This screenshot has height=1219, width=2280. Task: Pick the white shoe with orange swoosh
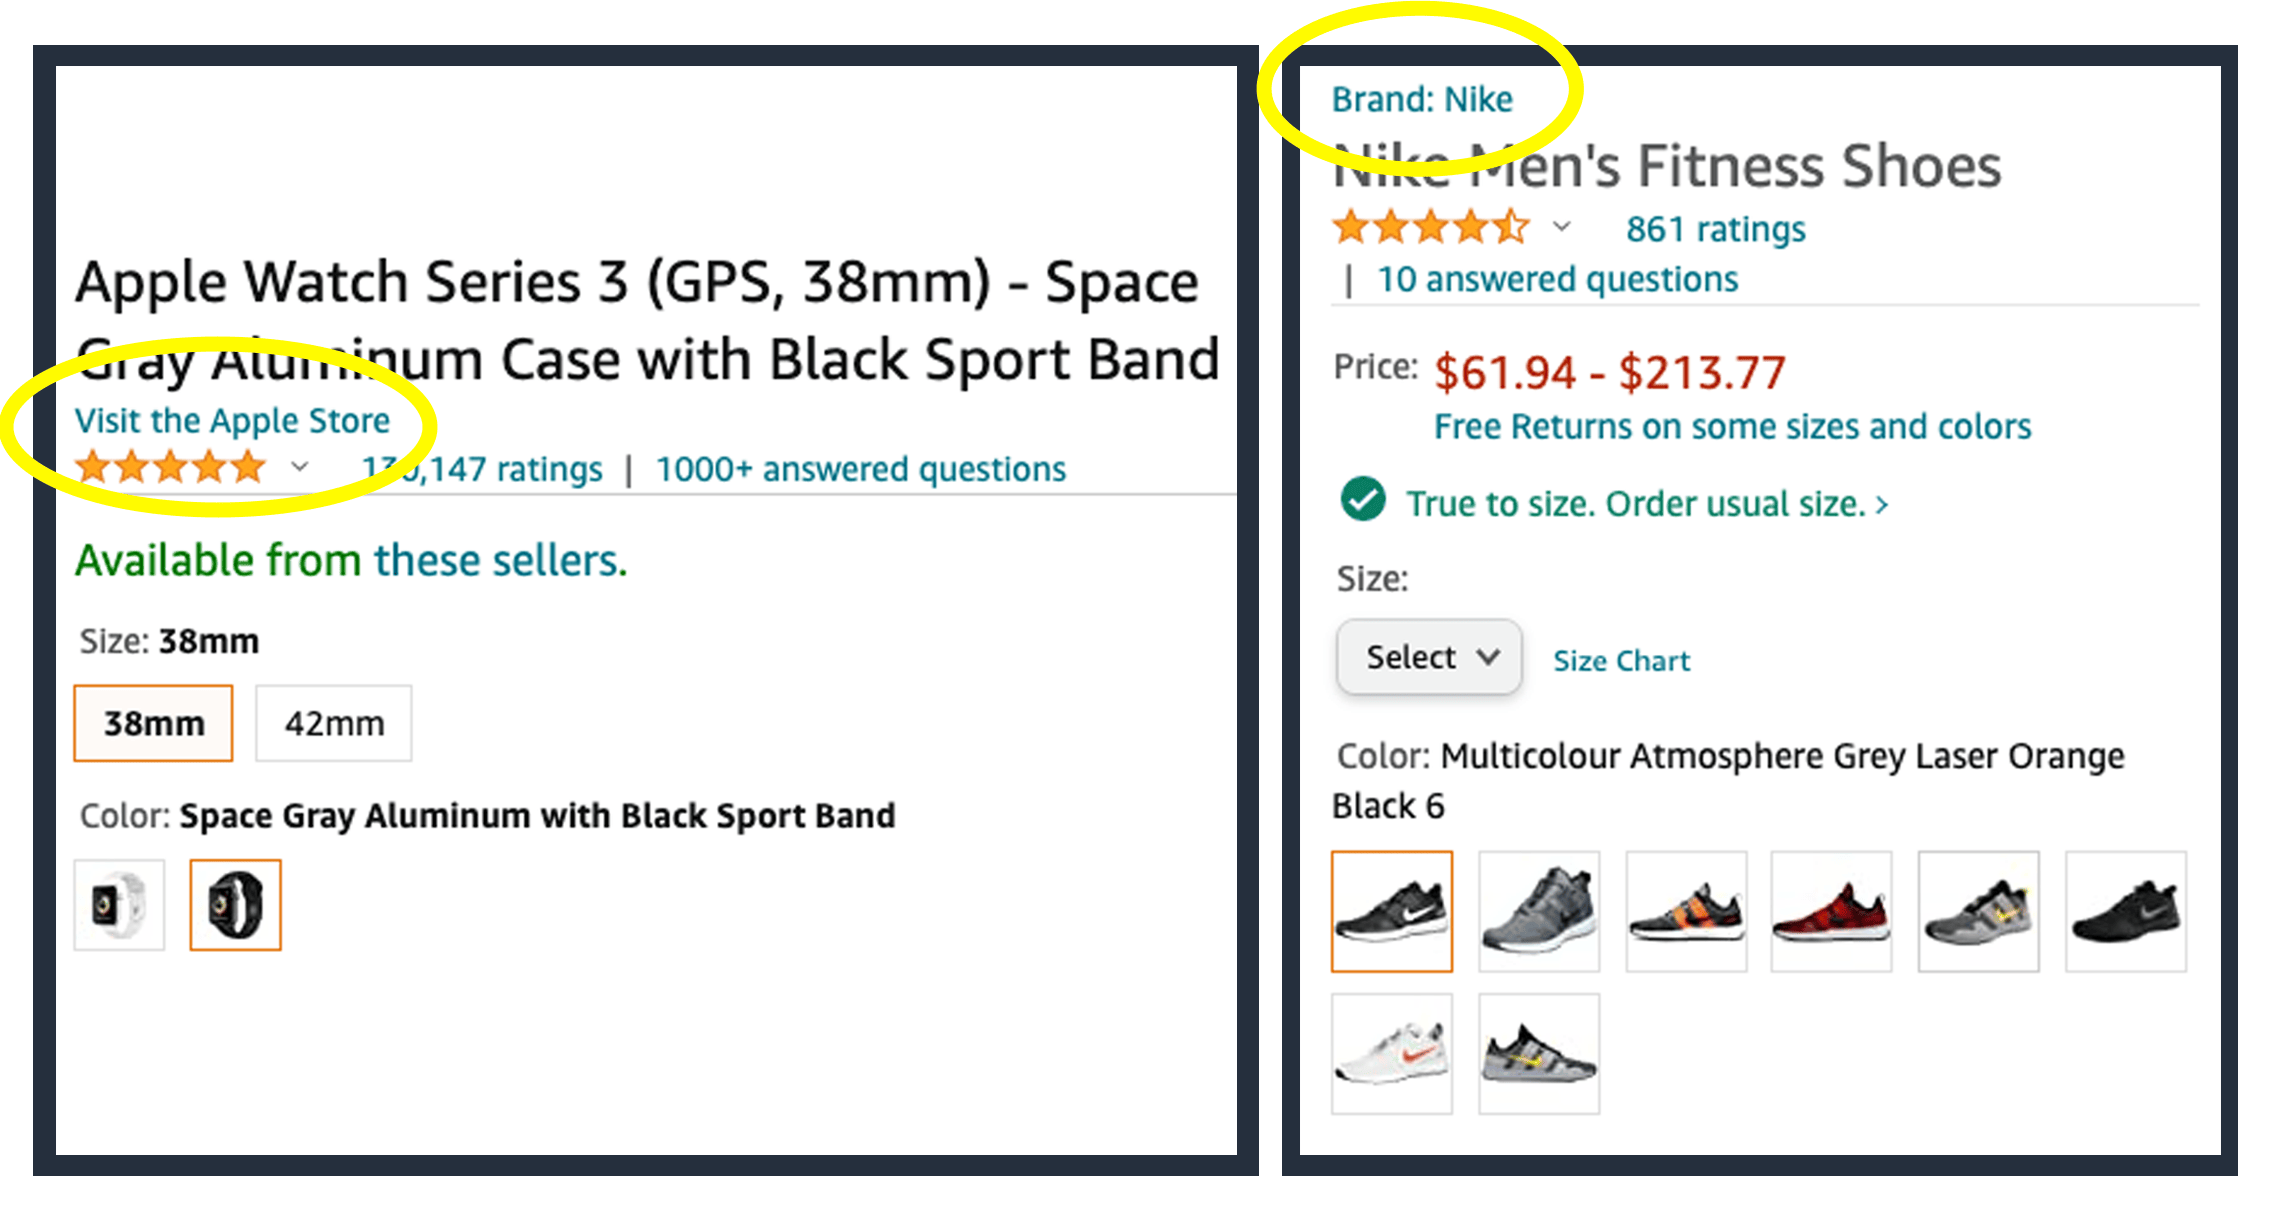tap(1391, 1054)
